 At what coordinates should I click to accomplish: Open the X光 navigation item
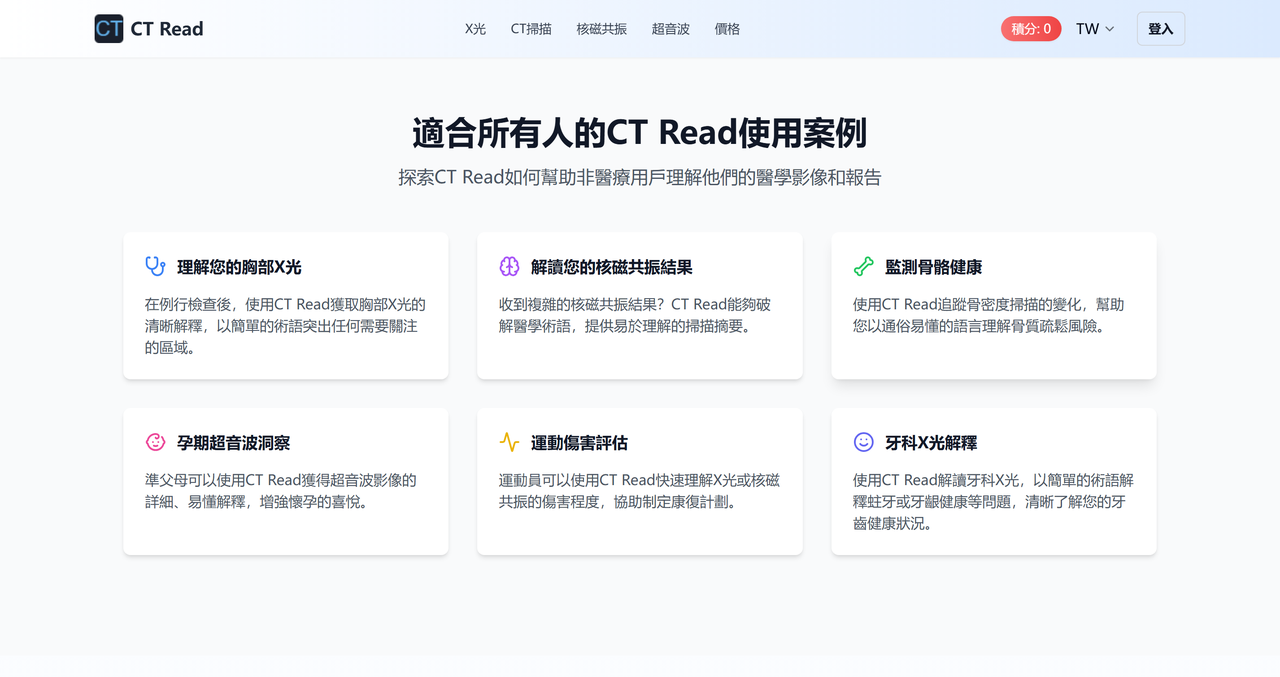click(x=475, y=29)
